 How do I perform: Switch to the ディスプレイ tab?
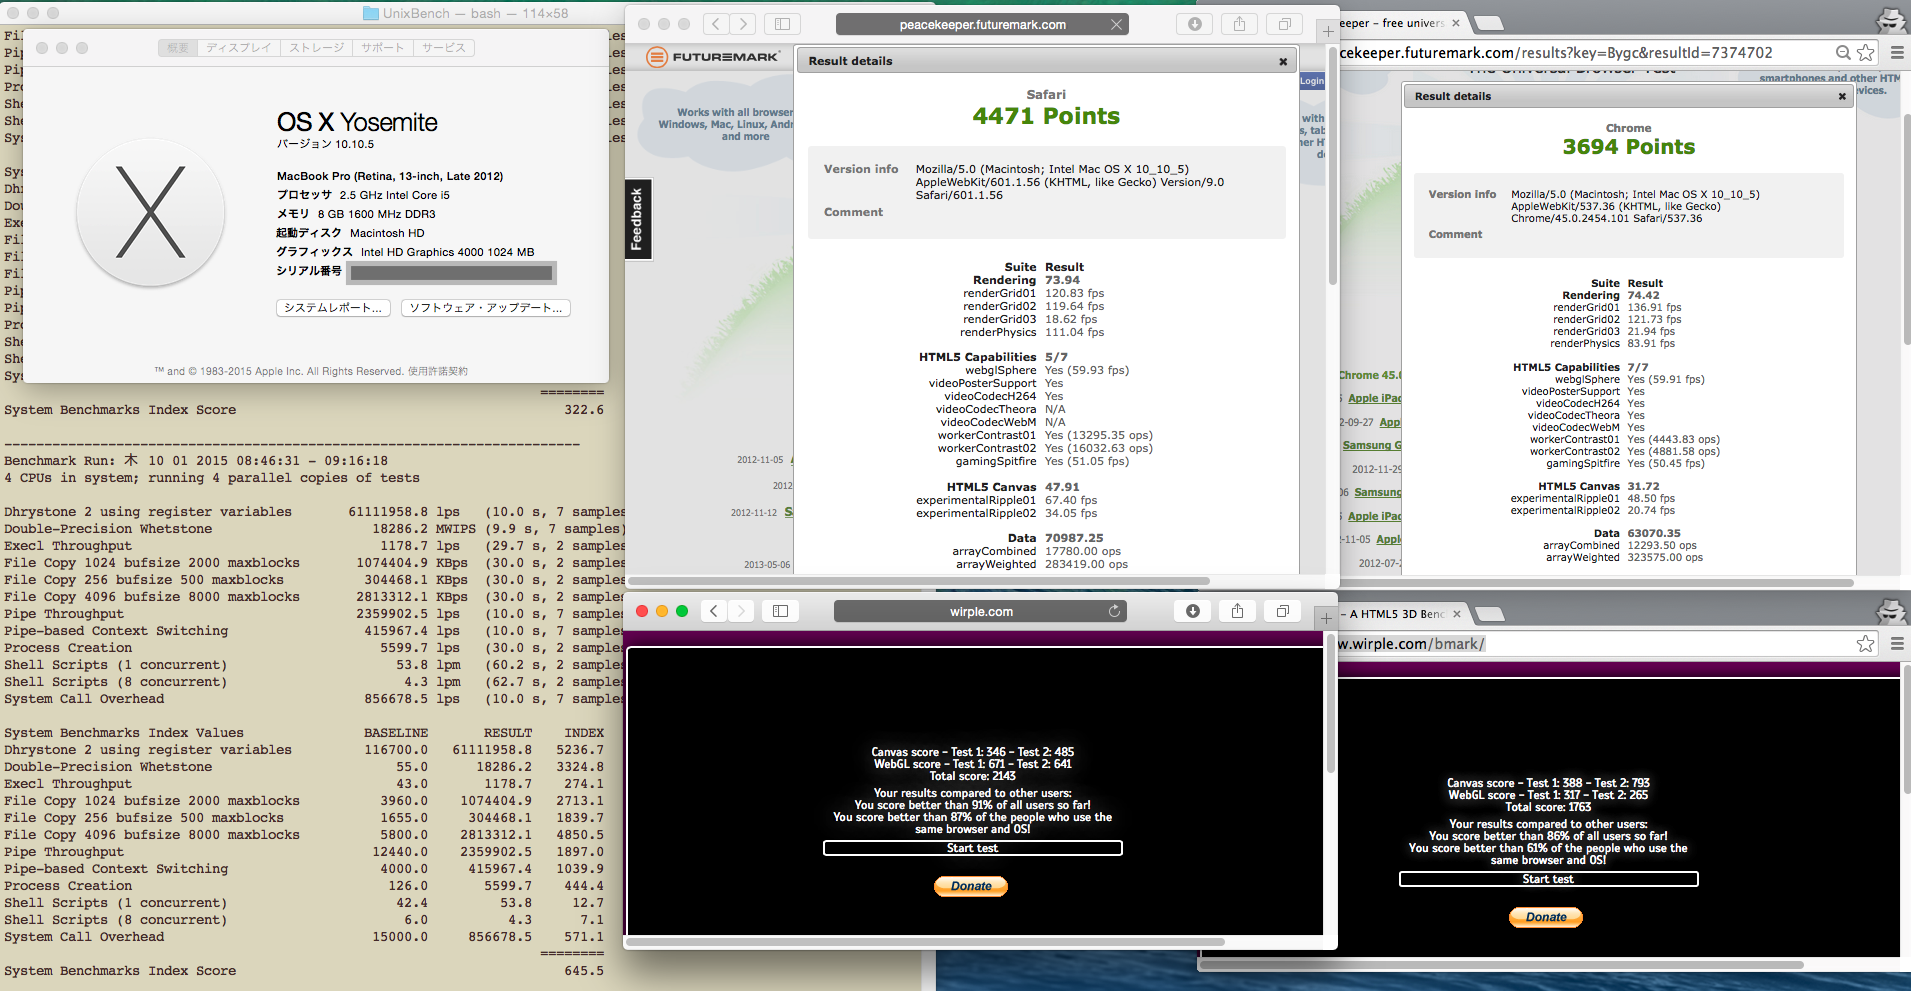click(239, 48)
